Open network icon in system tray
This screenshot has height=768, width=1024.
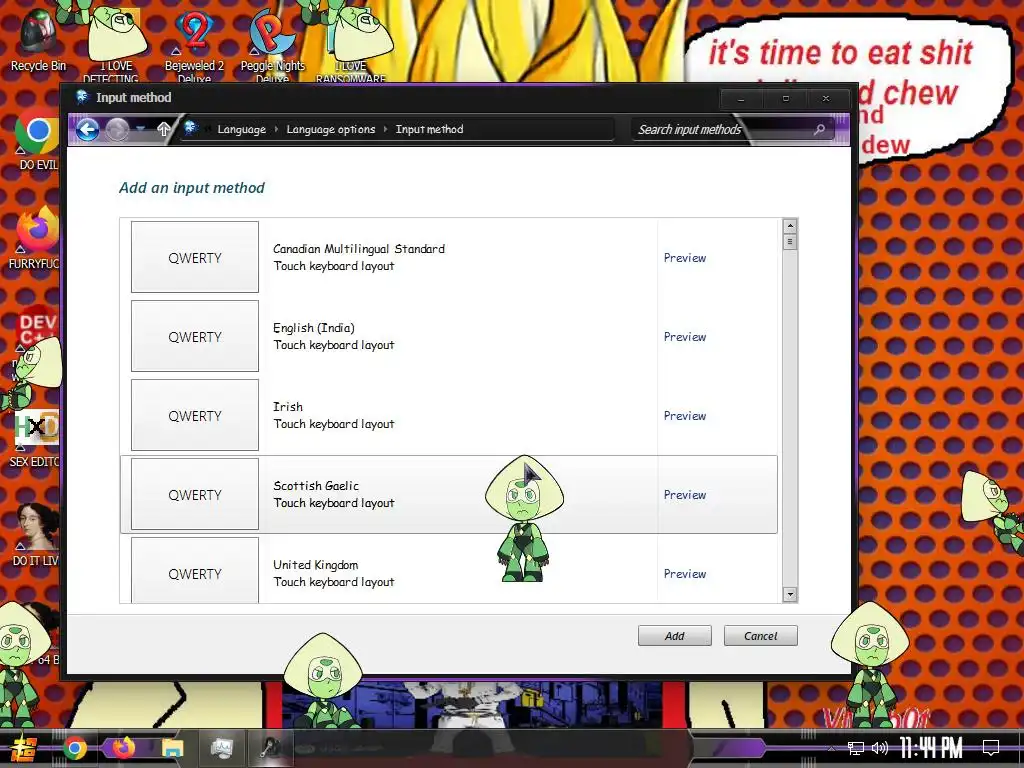click(856, 748)
